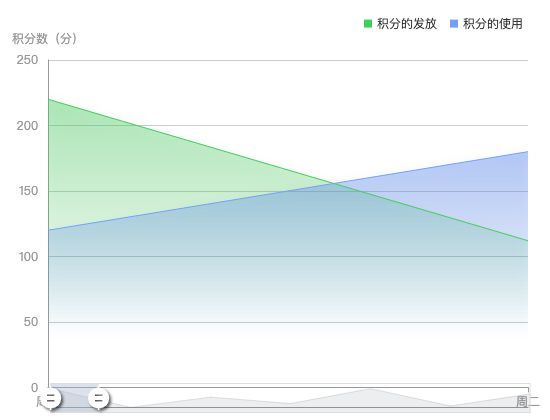Click the 周二 axis label
Screen dimensions: 550x420
[527, 401]
